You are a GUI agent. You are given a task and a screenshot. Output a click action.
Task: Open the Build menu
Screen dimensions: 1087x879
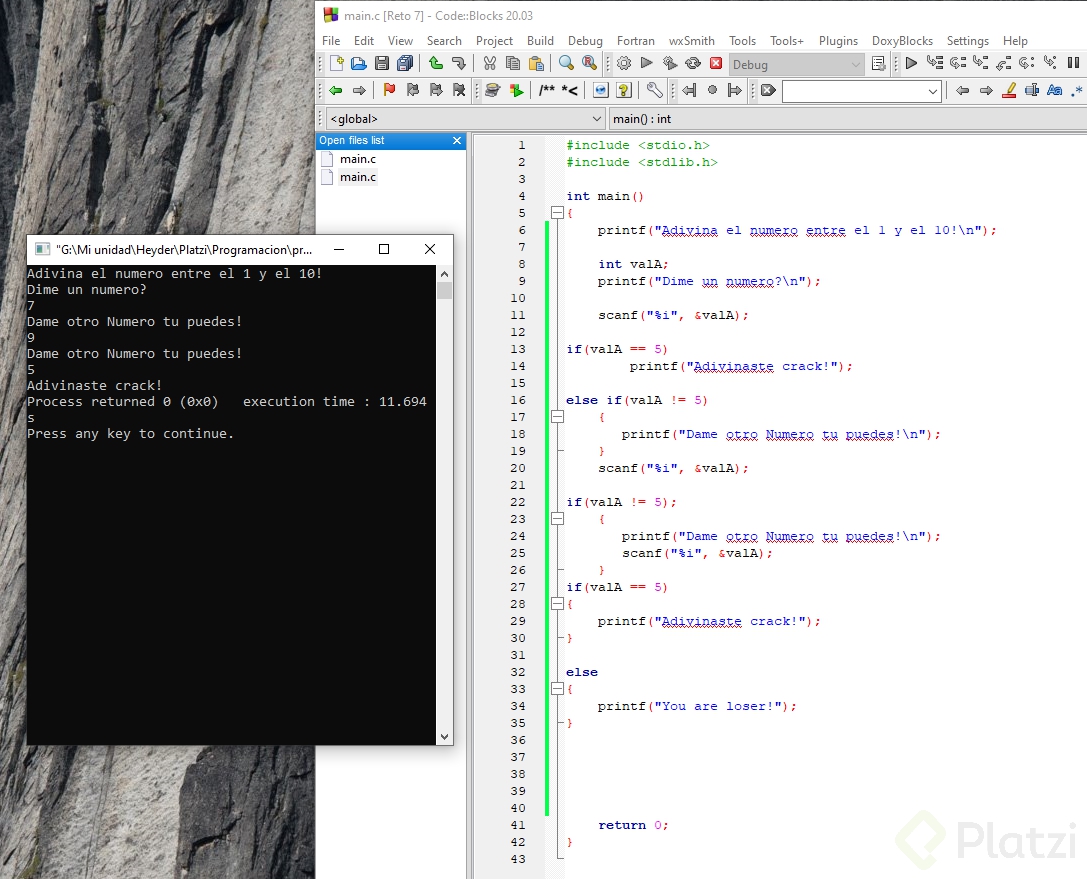[x=540, y=41]
